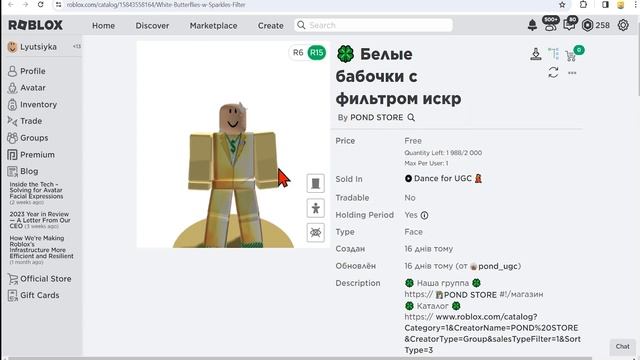
Task: Click the Free price value
Action: click(413, 141)
